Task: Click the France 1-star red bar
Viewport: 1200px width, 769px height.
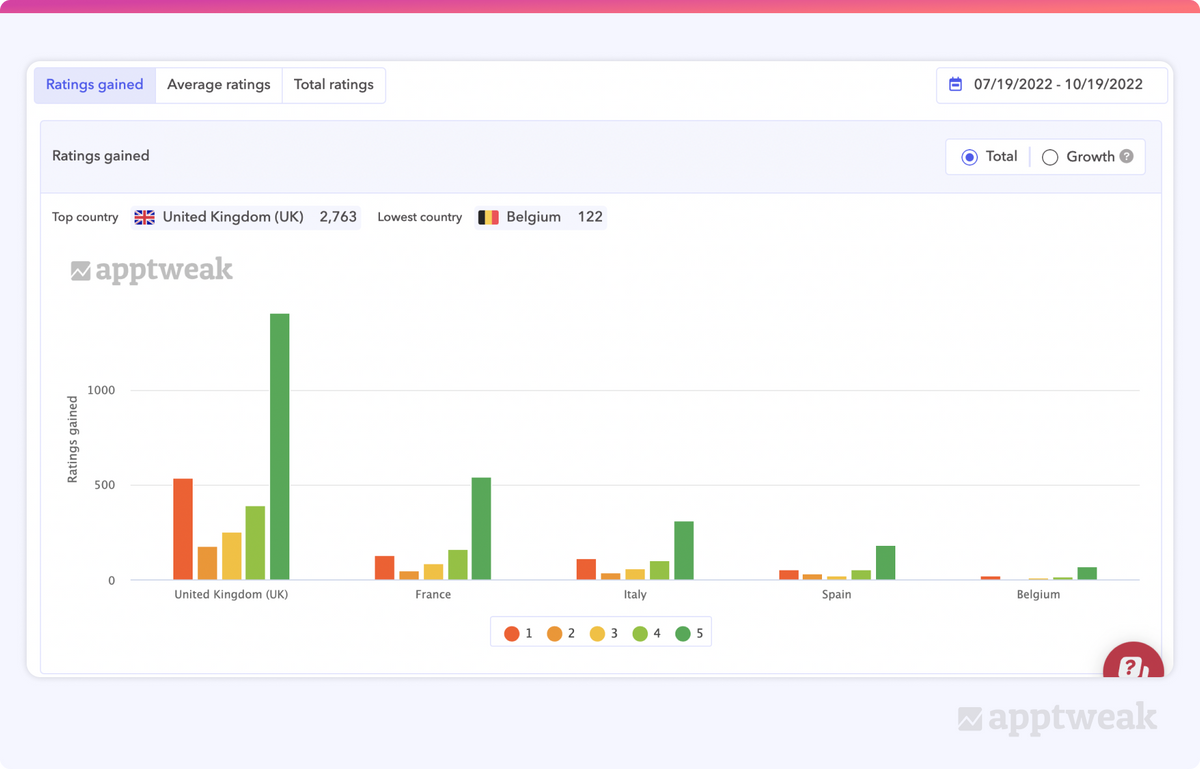Action: 385,568
